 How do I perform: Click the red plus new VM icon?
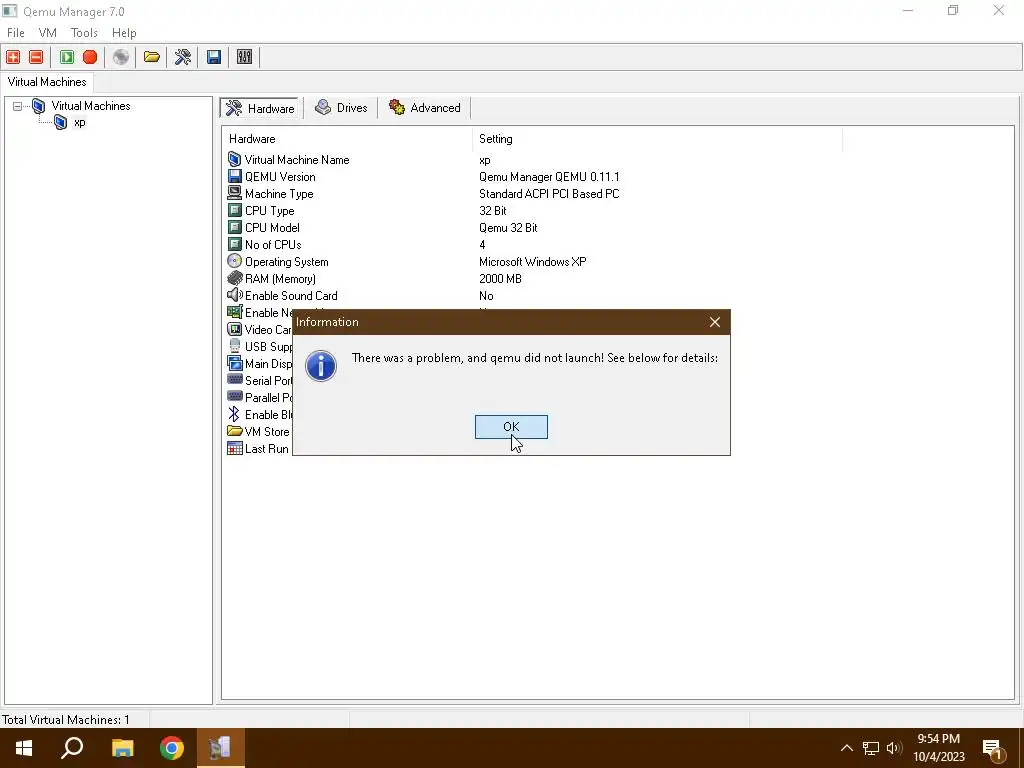(x=13, y=57)
